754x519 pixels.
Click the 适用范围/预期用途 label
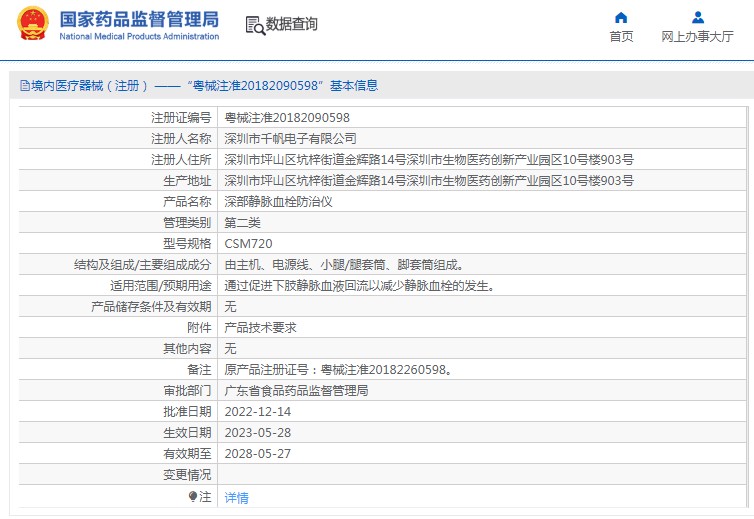pyautogui.click(x=161, y=286)
